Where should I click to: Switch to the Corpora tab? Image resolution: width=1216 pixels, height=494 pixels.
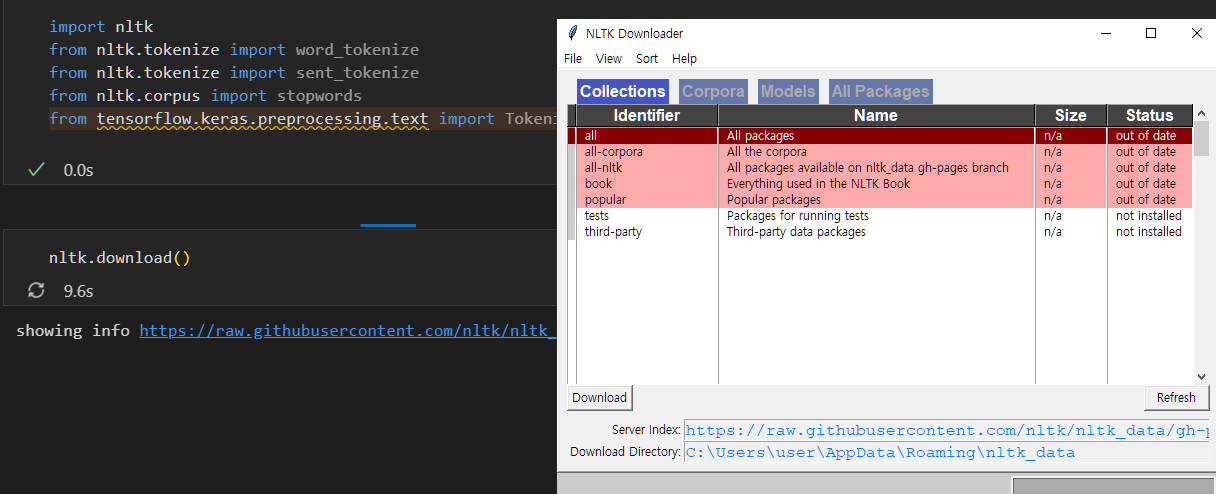click(x=713, y=92)
